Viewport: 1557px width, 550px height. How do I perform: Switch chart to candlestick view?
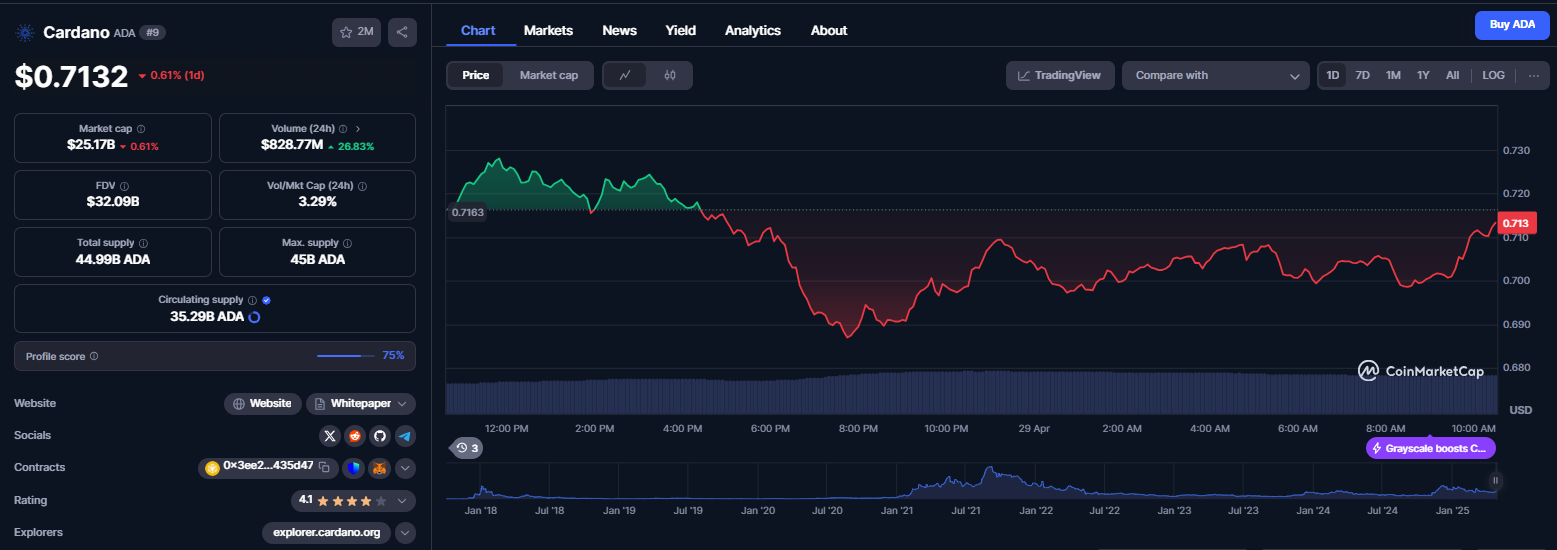coord(670,75)
